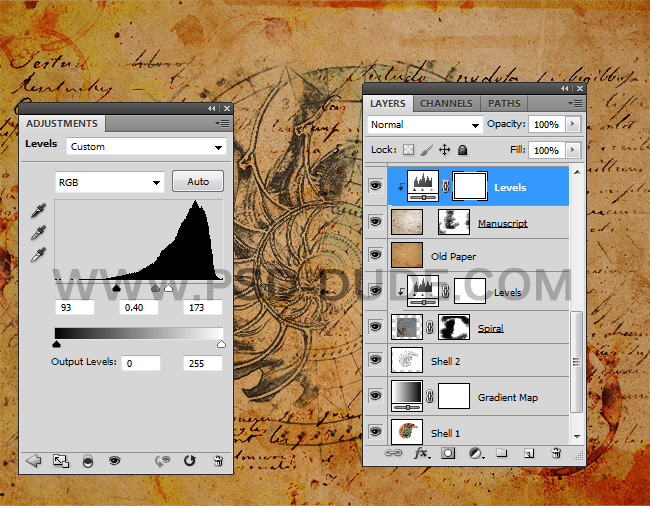
Task: Open the layer style fx menu
Action: coord(422,453)
